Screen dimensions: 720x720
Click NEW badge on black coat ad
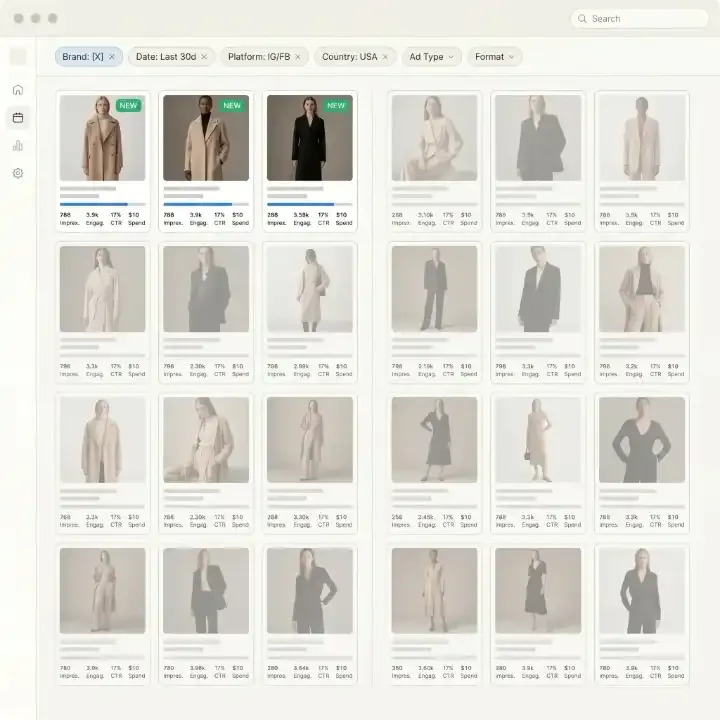336,106
